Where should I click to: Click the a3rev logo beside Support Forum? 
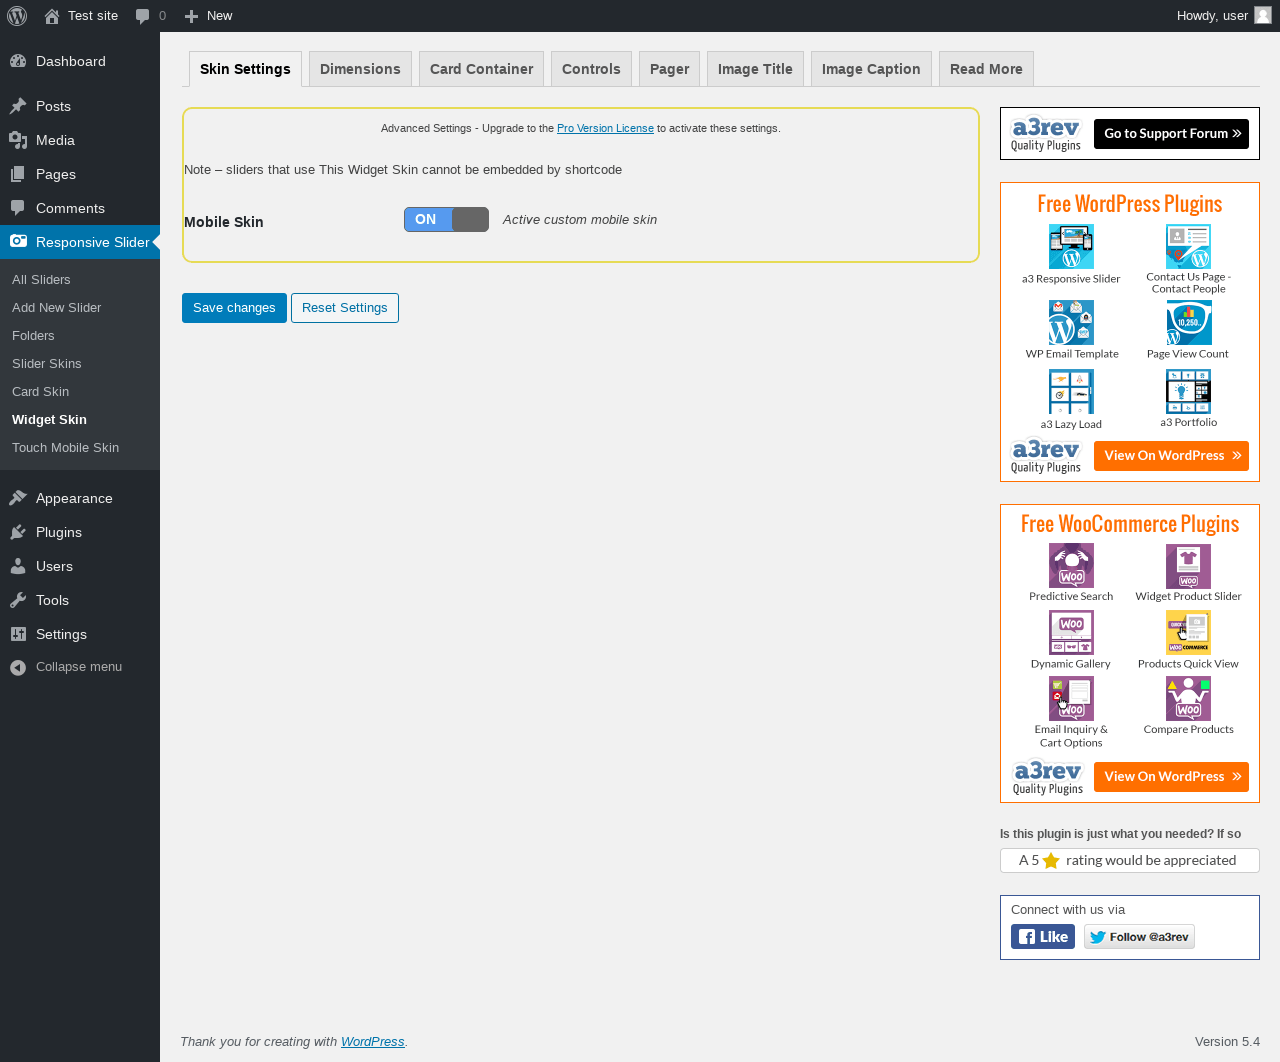1046,134
